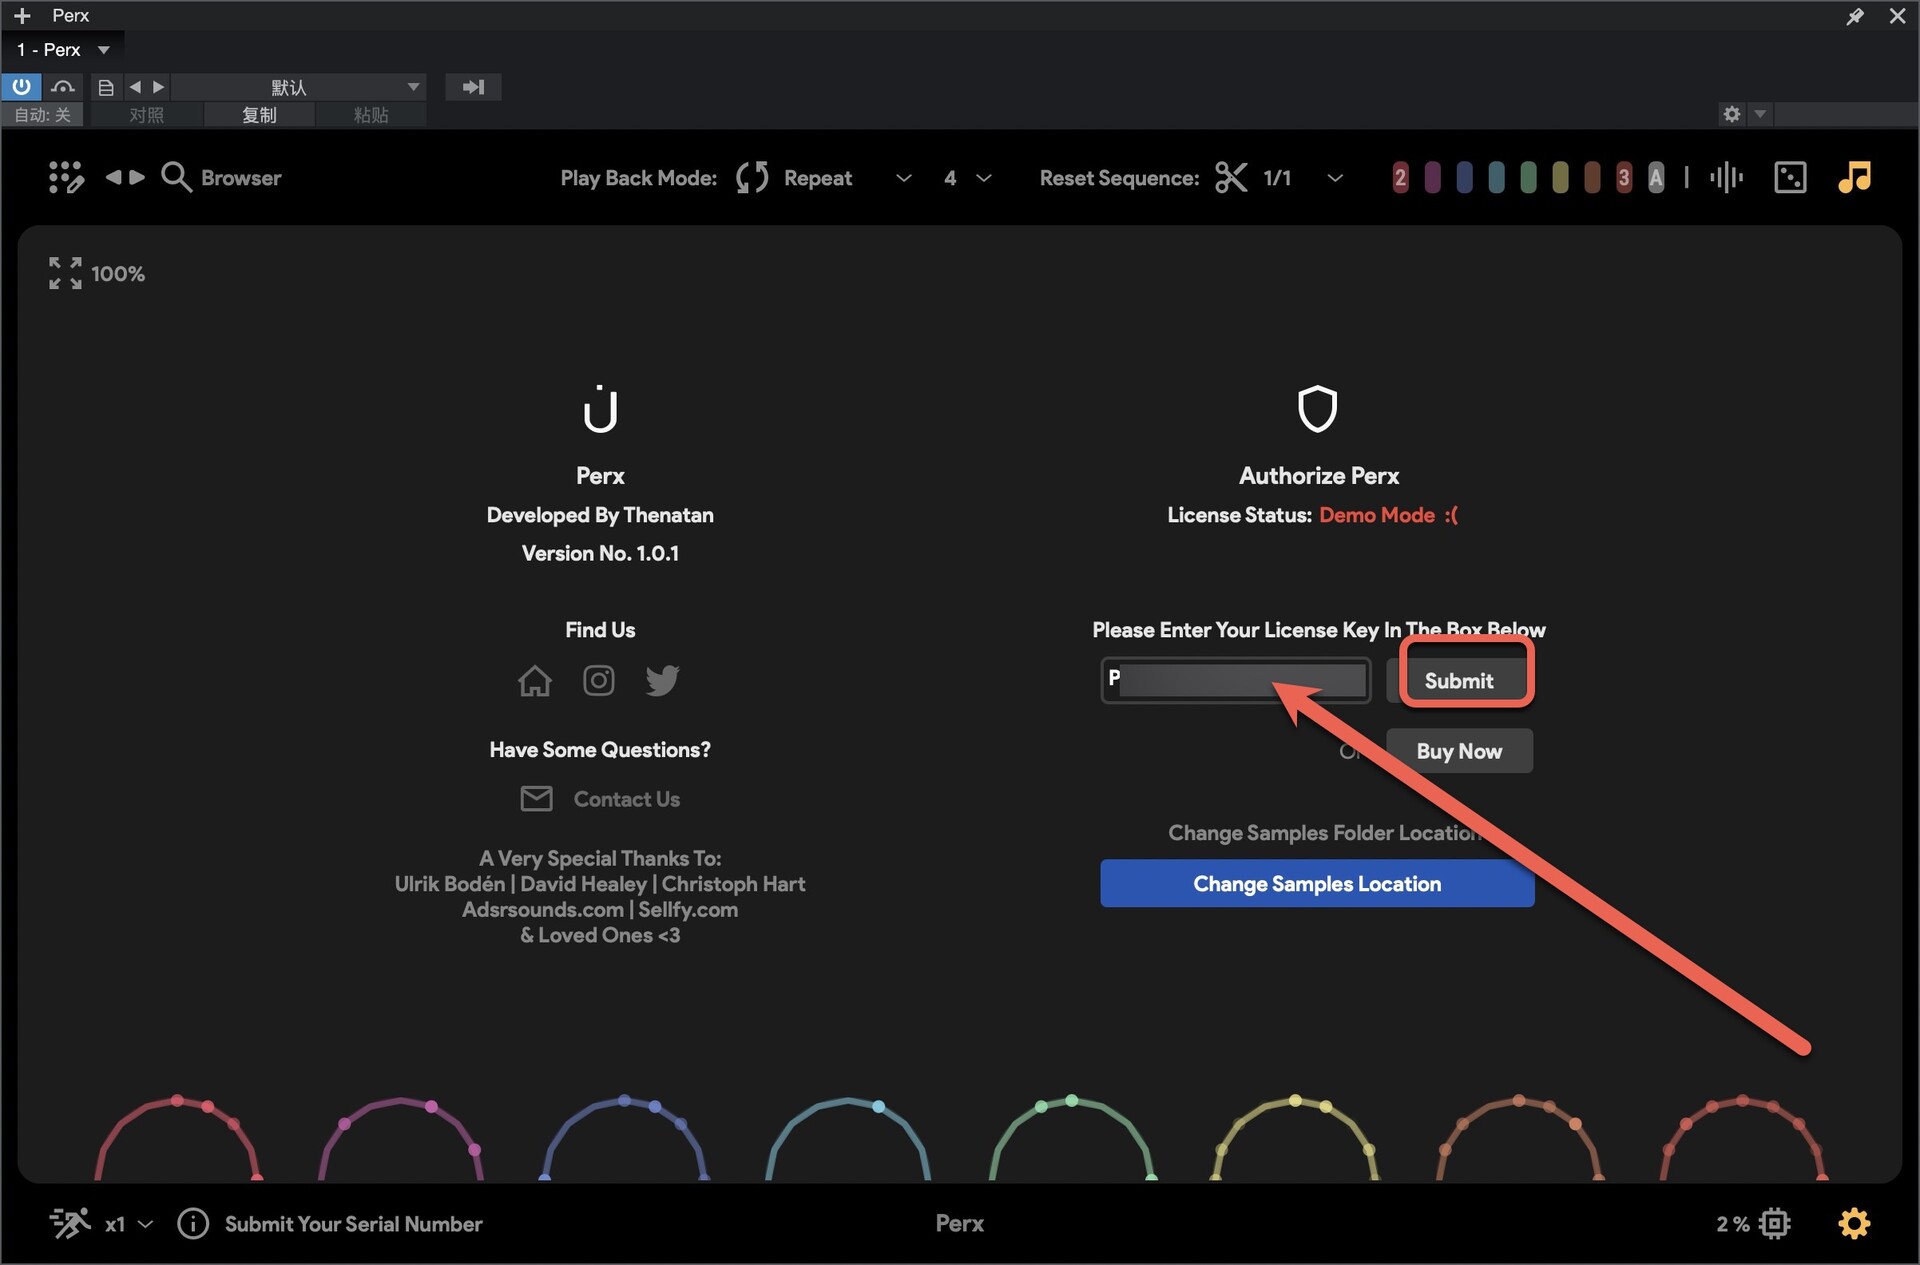Click the info circle icon in status bar
1920x1265 pixels.
tap(193, 1223)
